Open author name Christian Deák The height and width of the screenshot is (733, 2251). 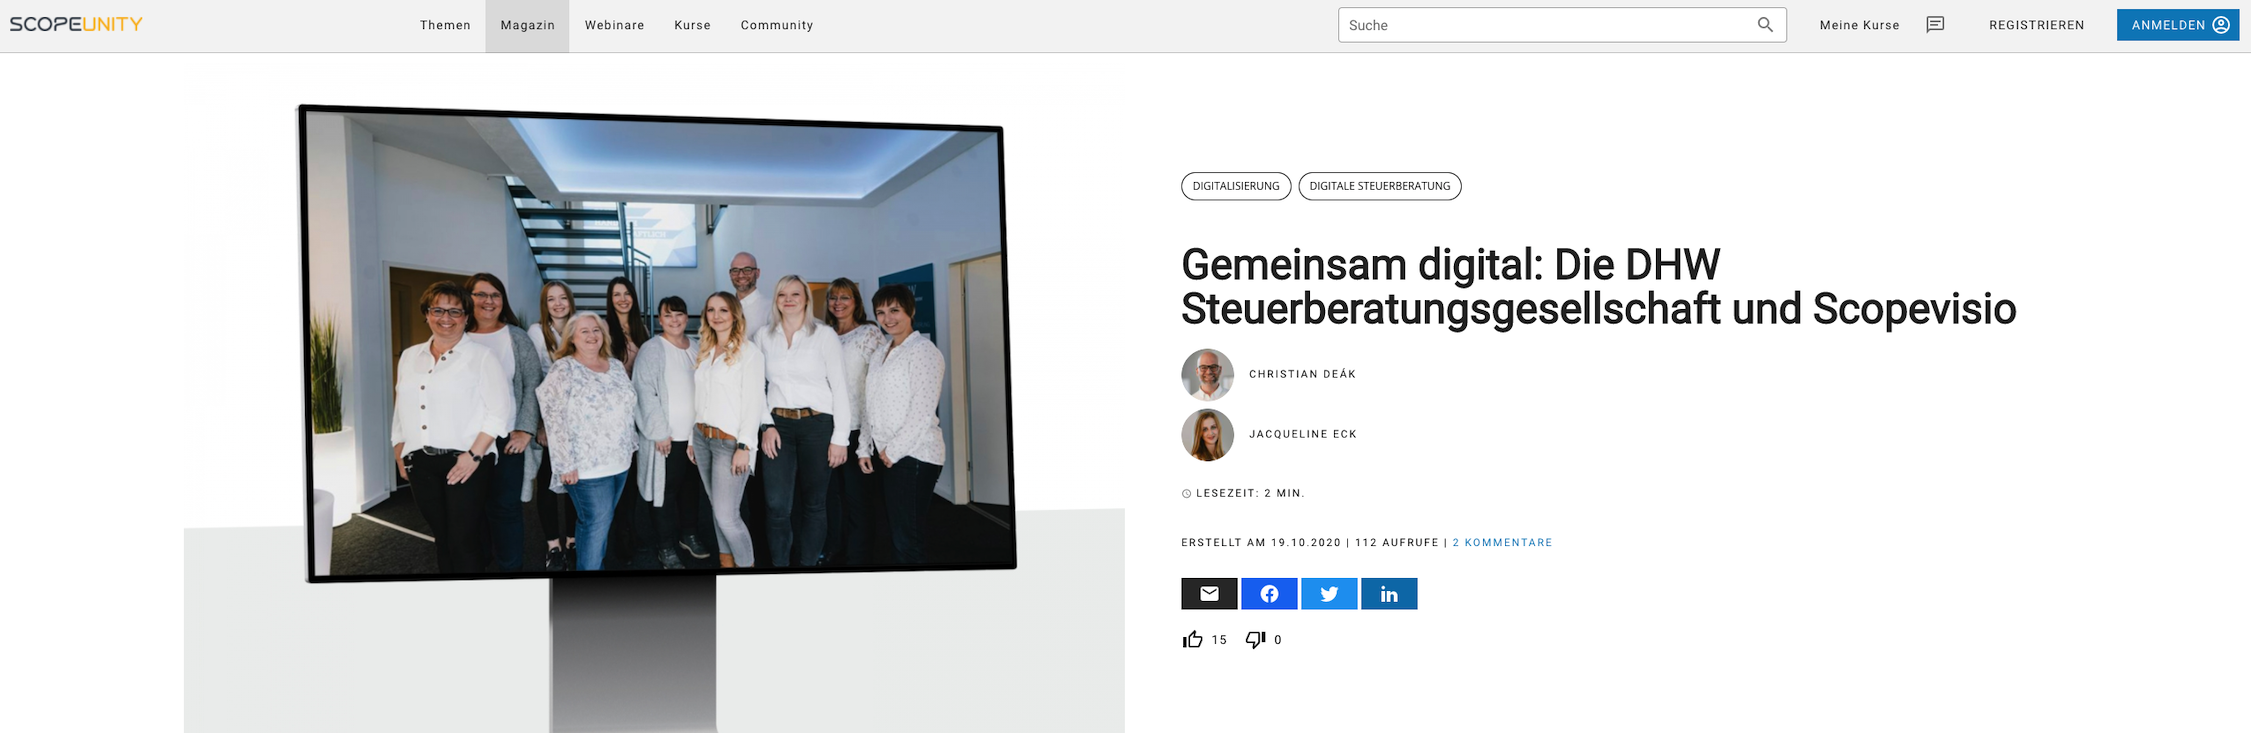pyautogui.click(x=1302, y=374)
